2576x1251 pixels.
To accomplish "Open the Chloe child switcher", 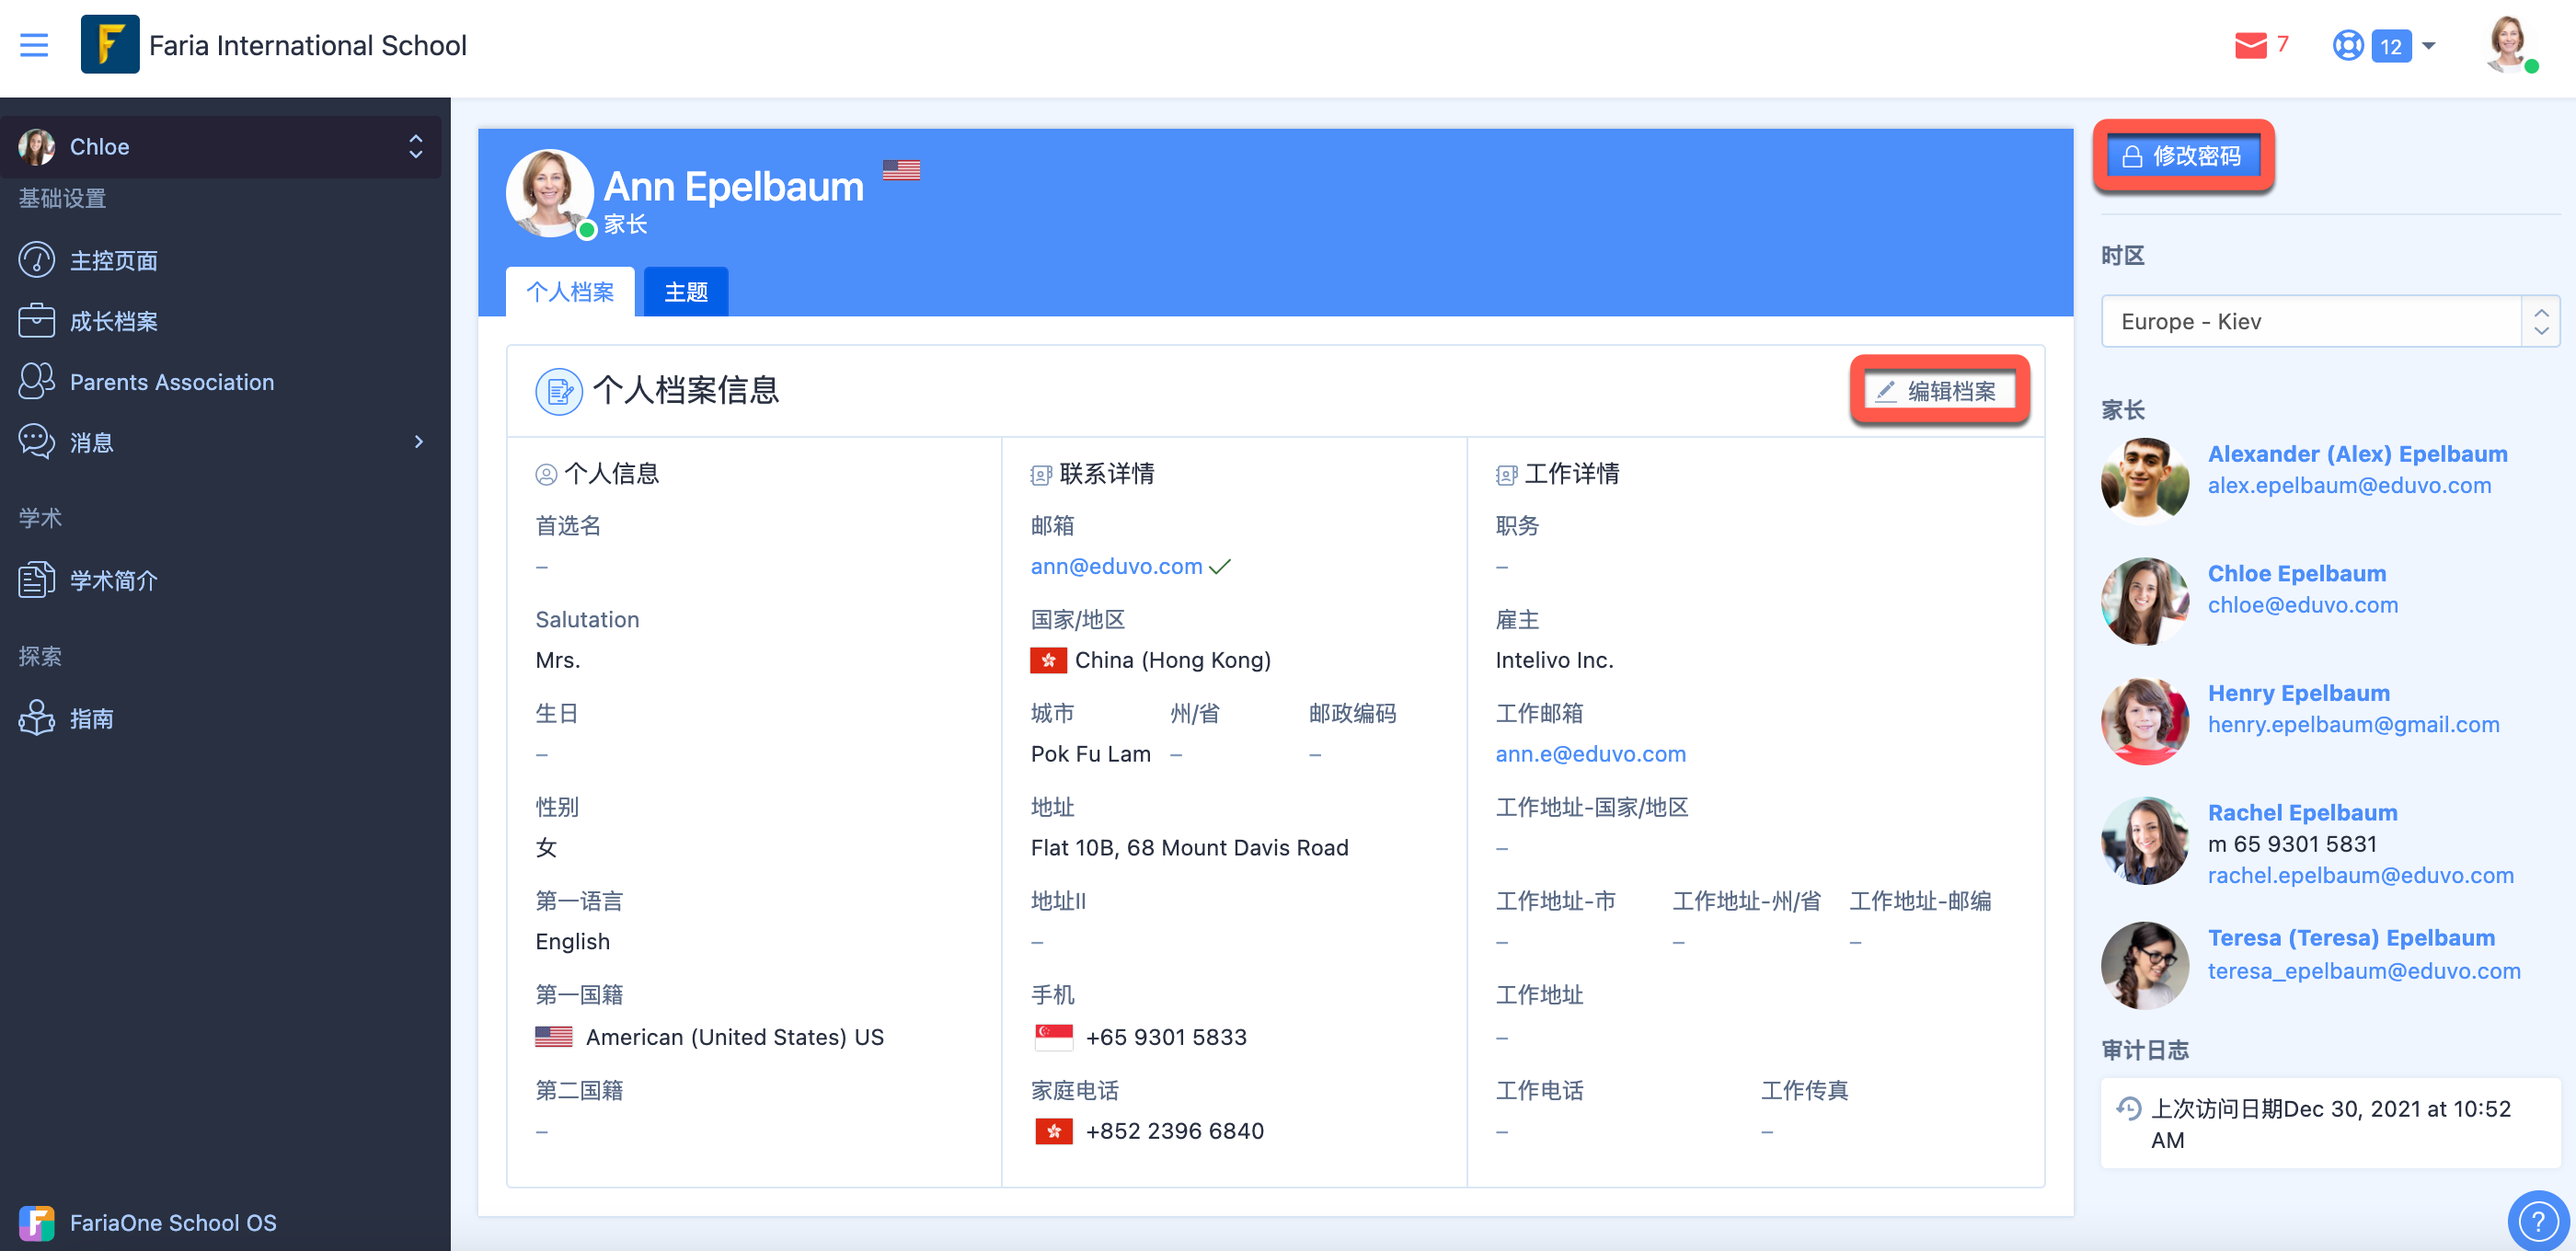I will [x=221, y=147].
